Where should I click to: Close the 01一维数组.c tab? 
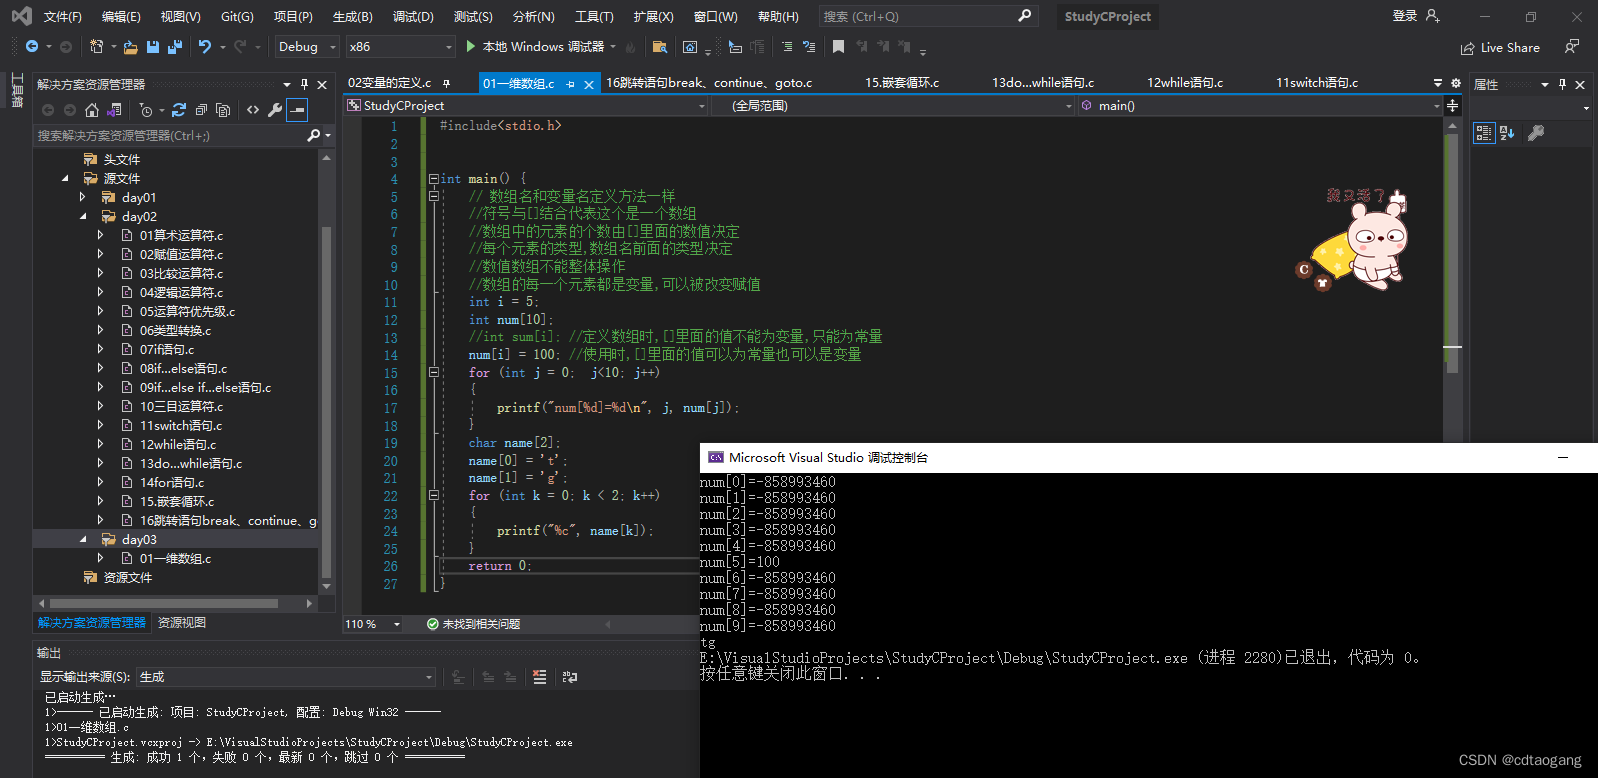click(x=589, y=85)
